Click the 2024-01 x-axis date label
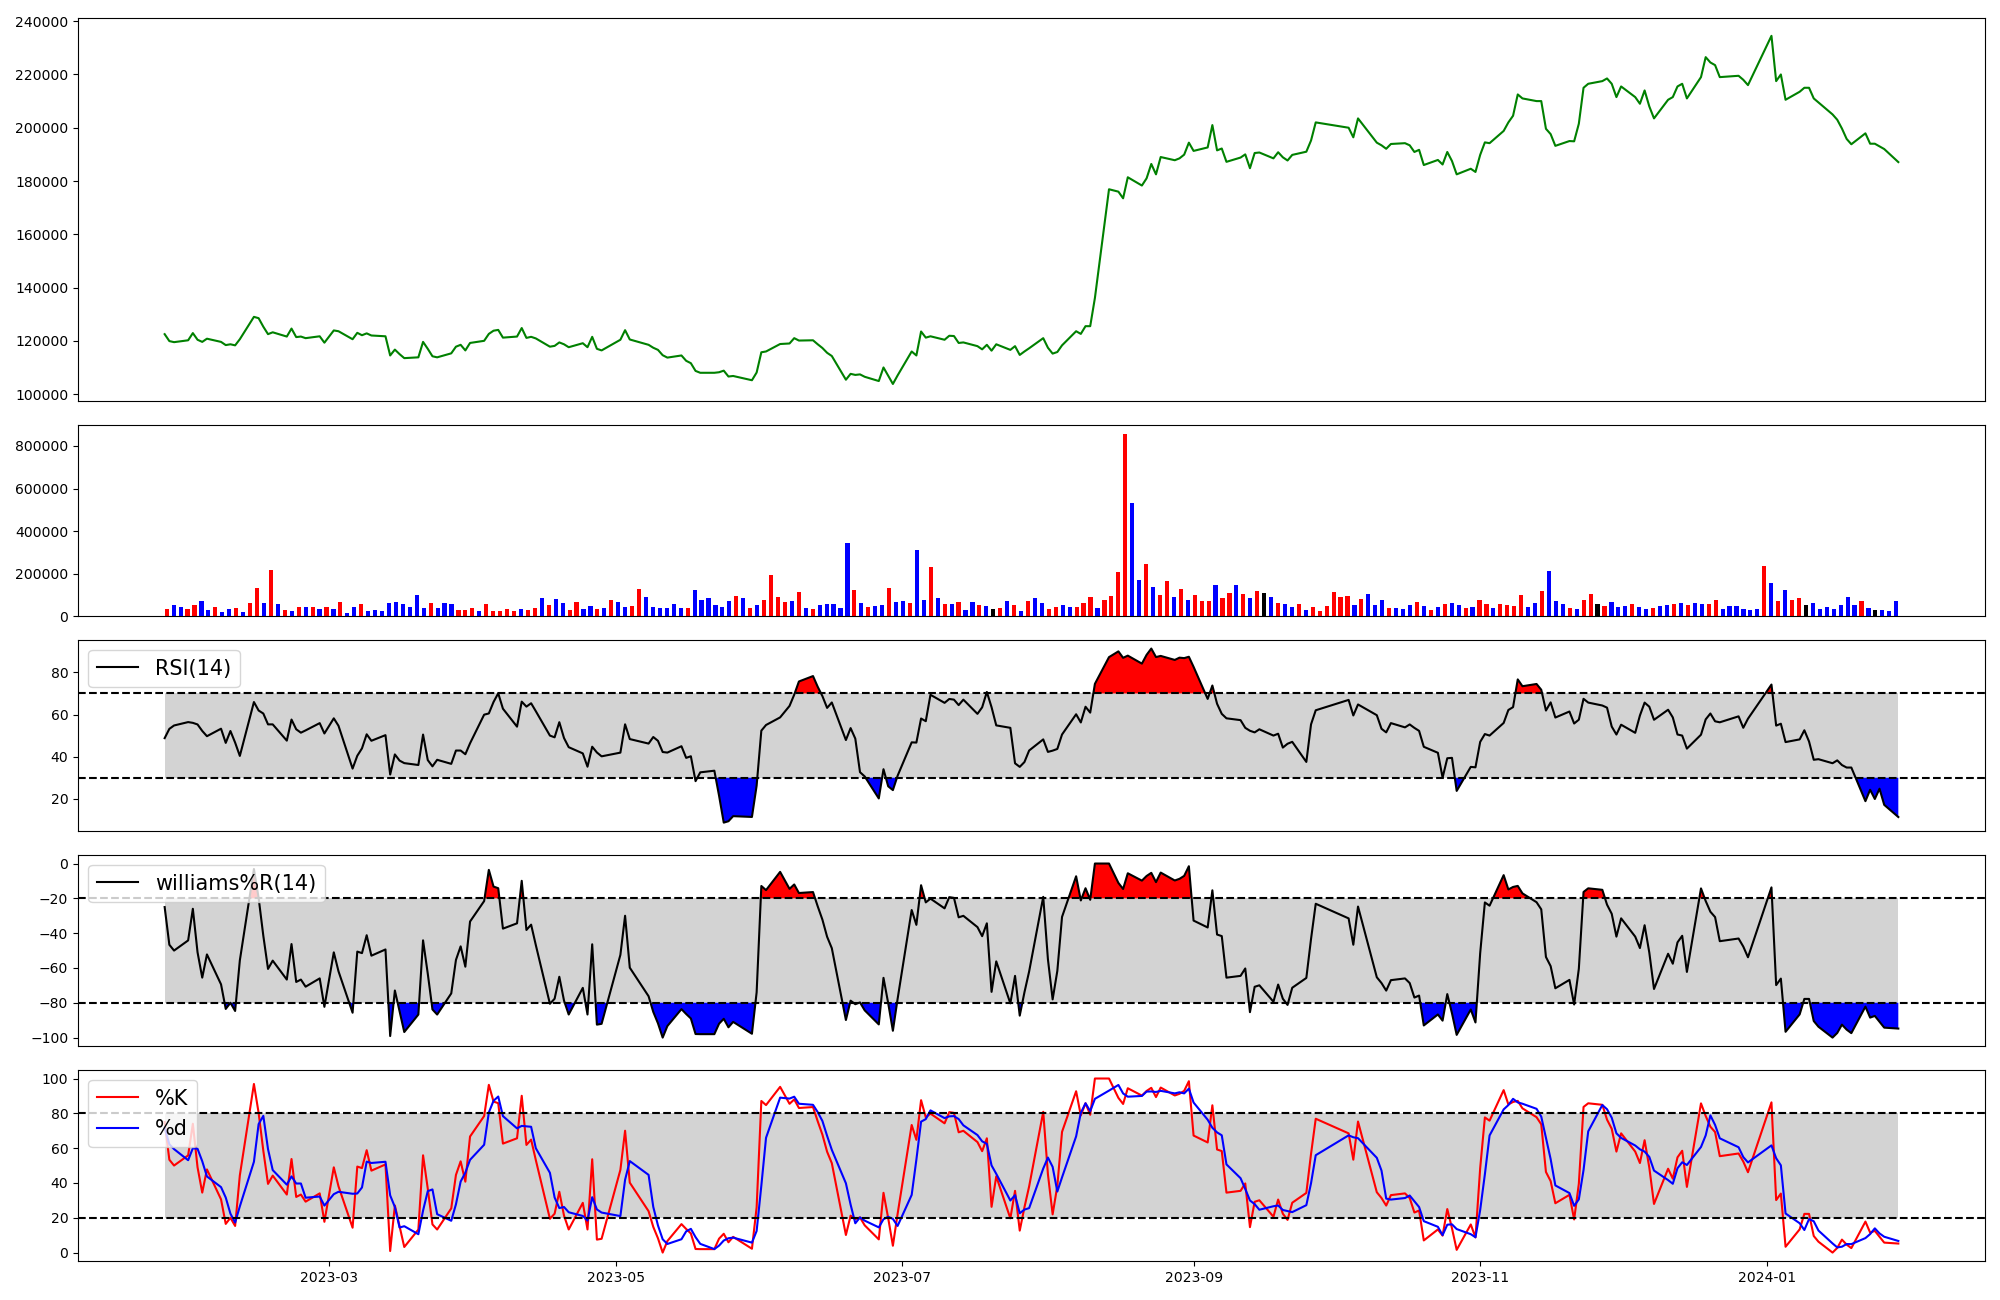Viewport: 2000px width, 1300px height. [x=1767, y=1277]
